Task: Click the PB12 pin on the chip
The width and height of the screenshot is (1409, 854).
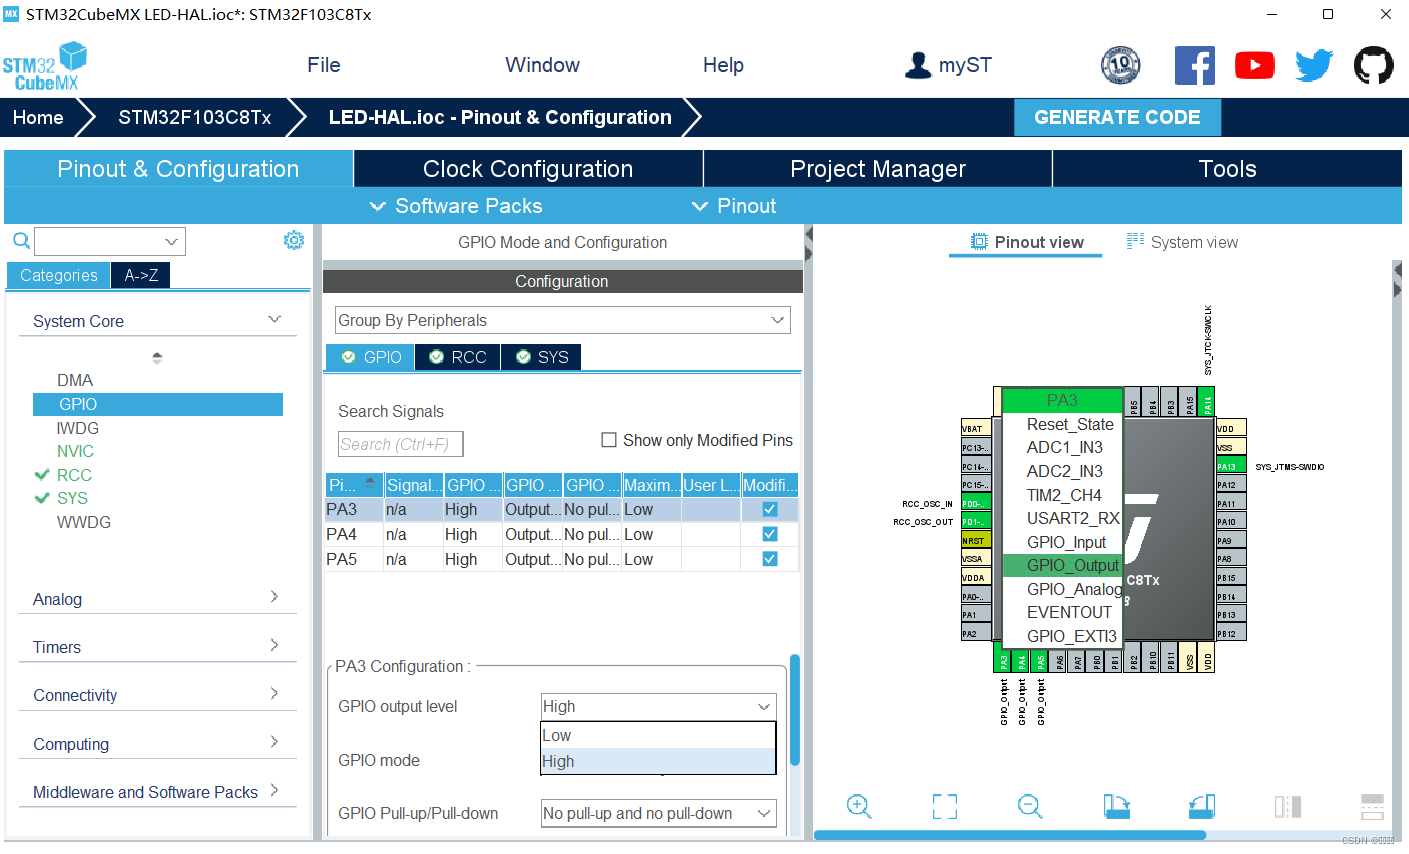Action: click(x=1231, y=633)
